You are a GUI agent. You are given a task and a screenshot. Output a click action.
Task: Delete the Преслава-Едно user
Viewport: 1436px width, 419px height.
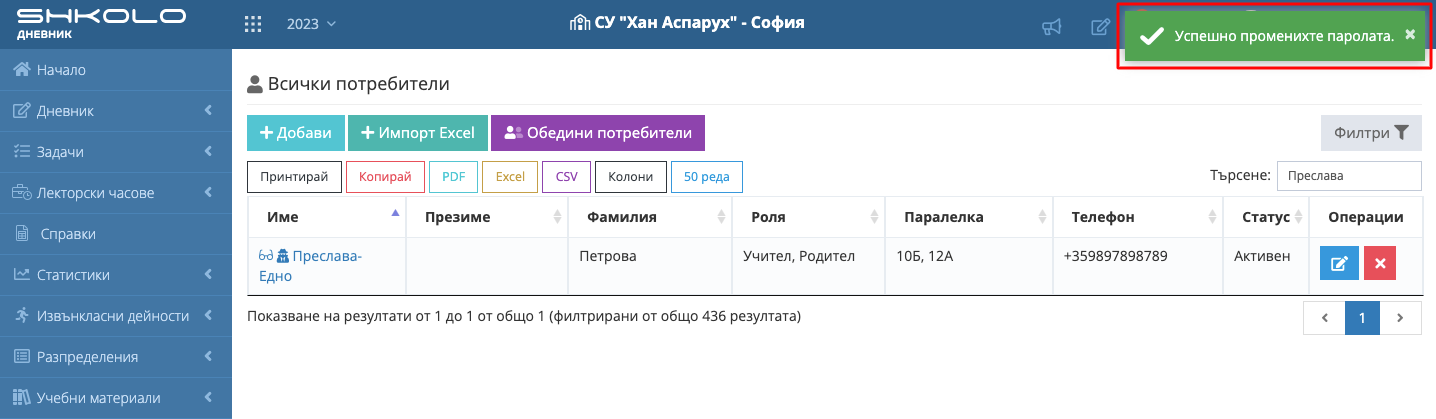pyautogui.click(x=1380, y=264)
